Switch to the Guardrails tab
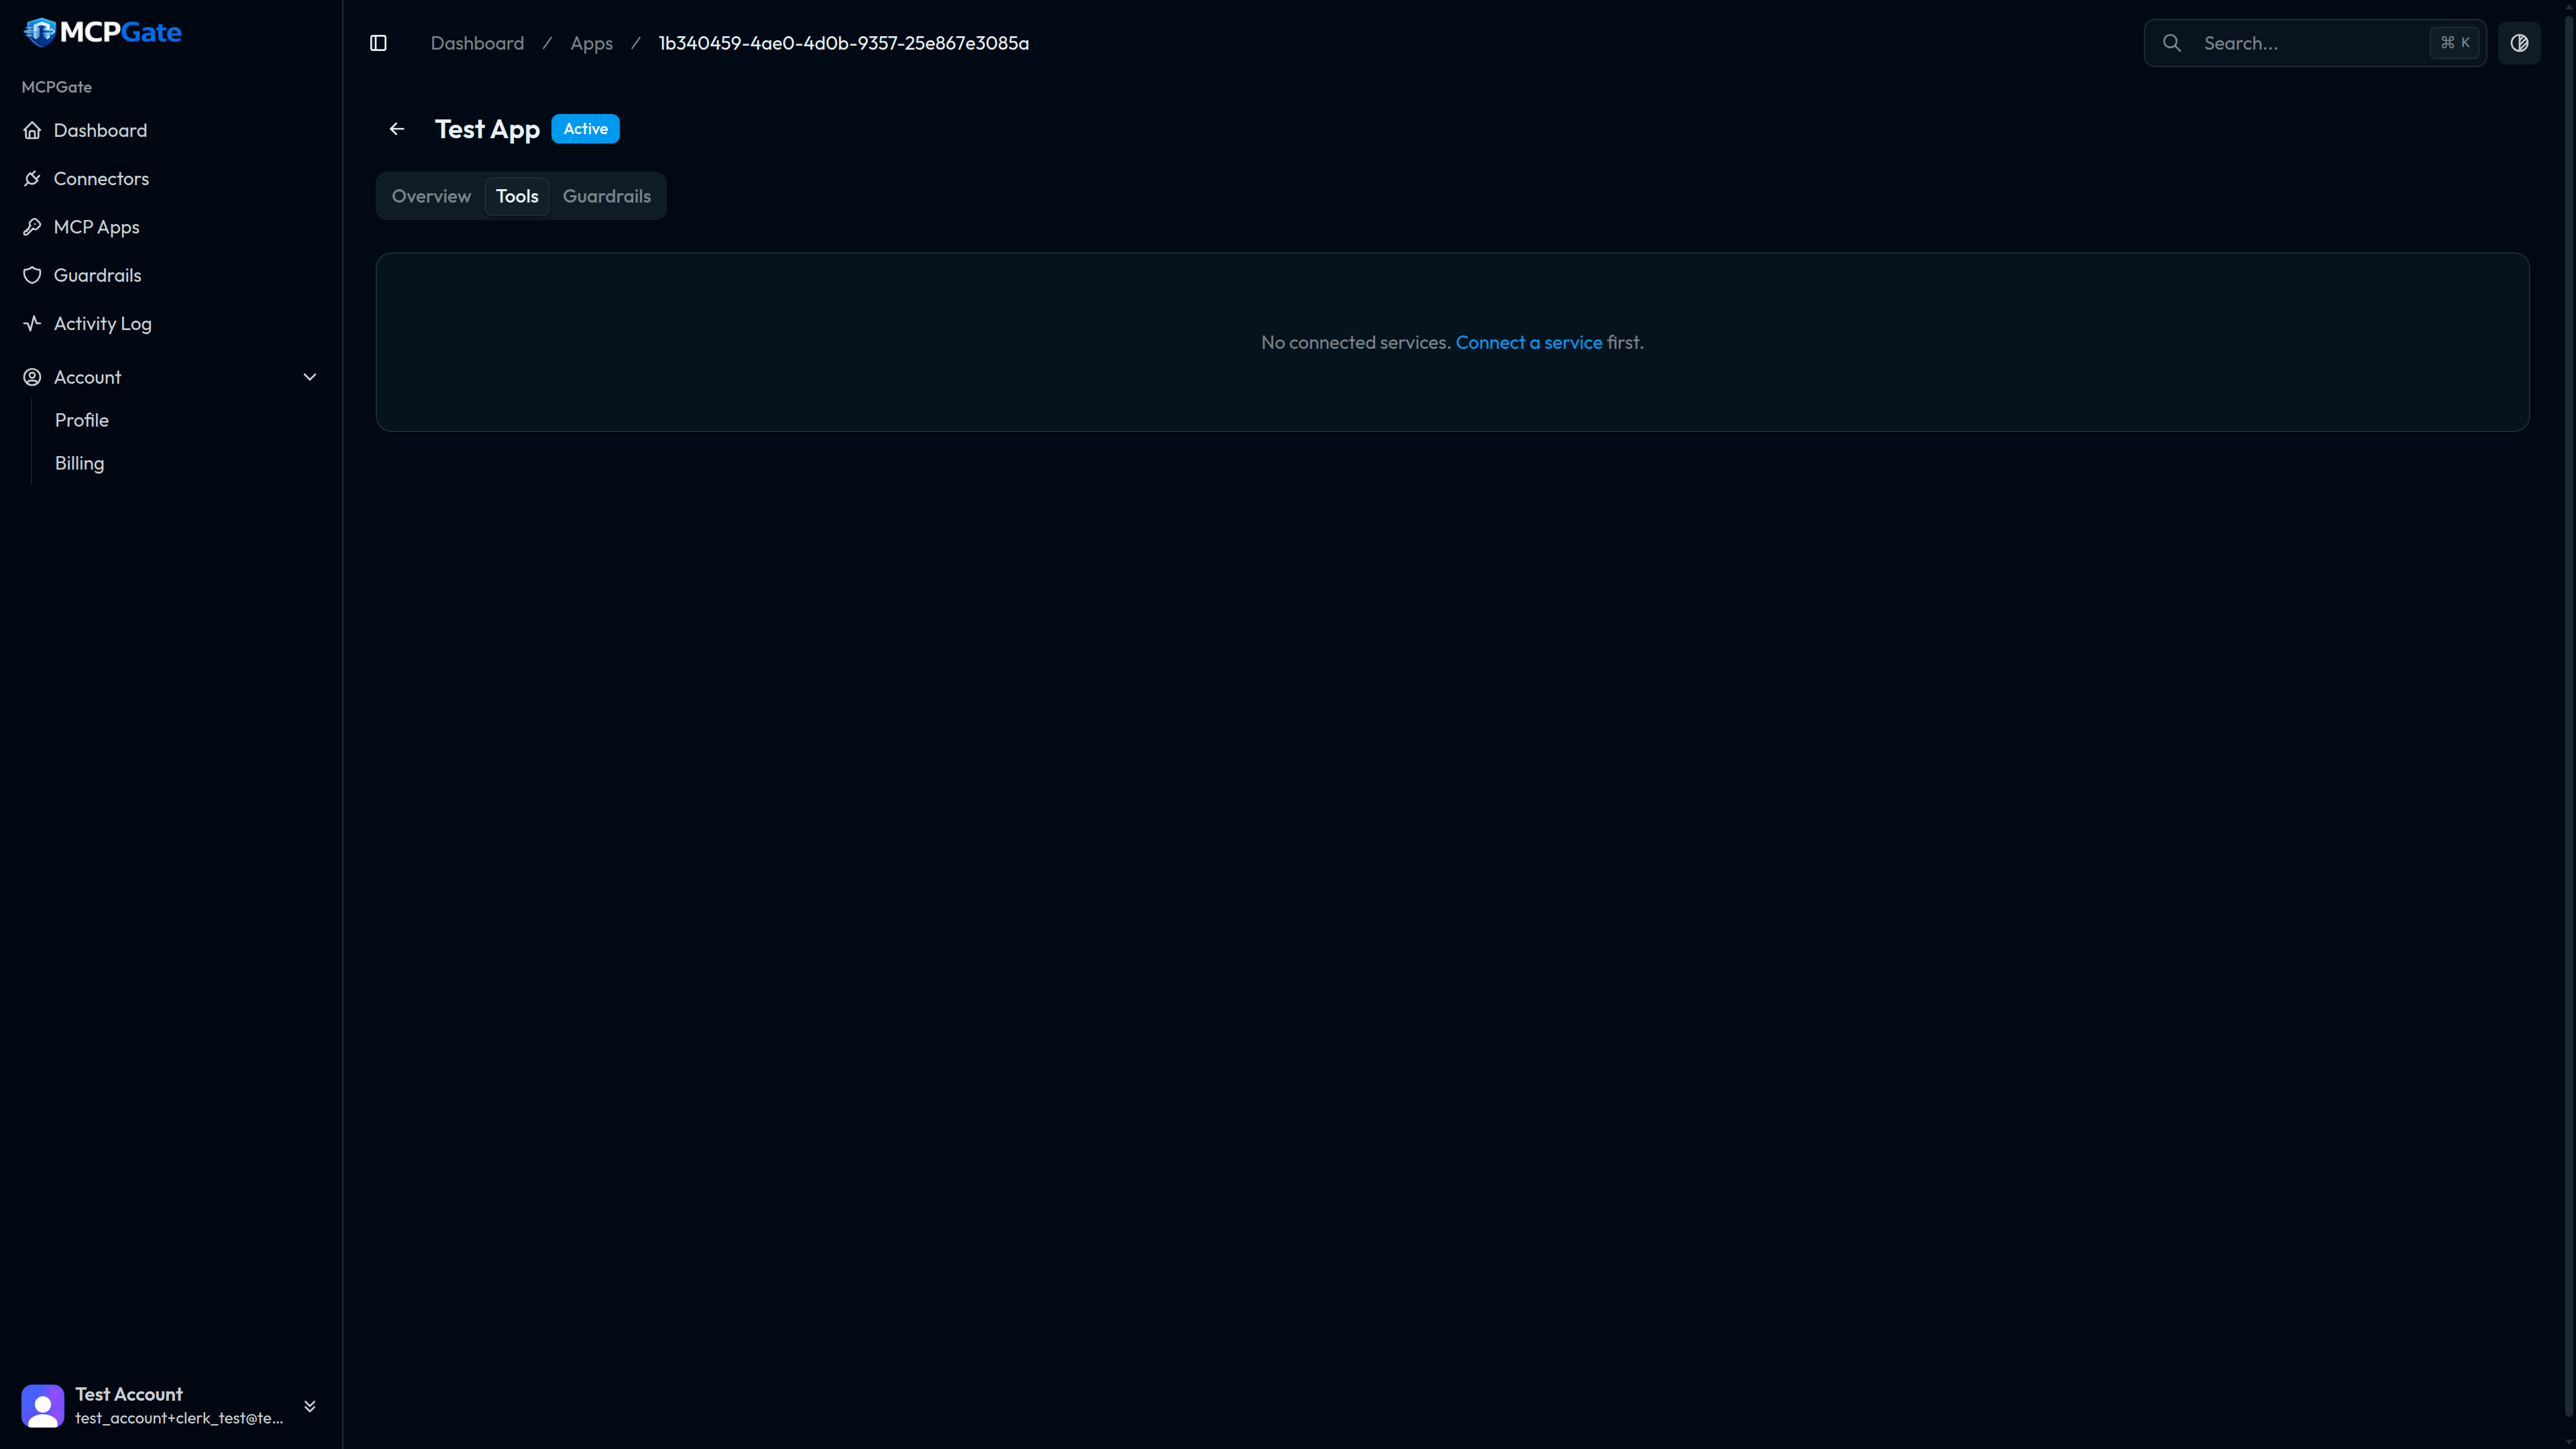 pos(606,196)
